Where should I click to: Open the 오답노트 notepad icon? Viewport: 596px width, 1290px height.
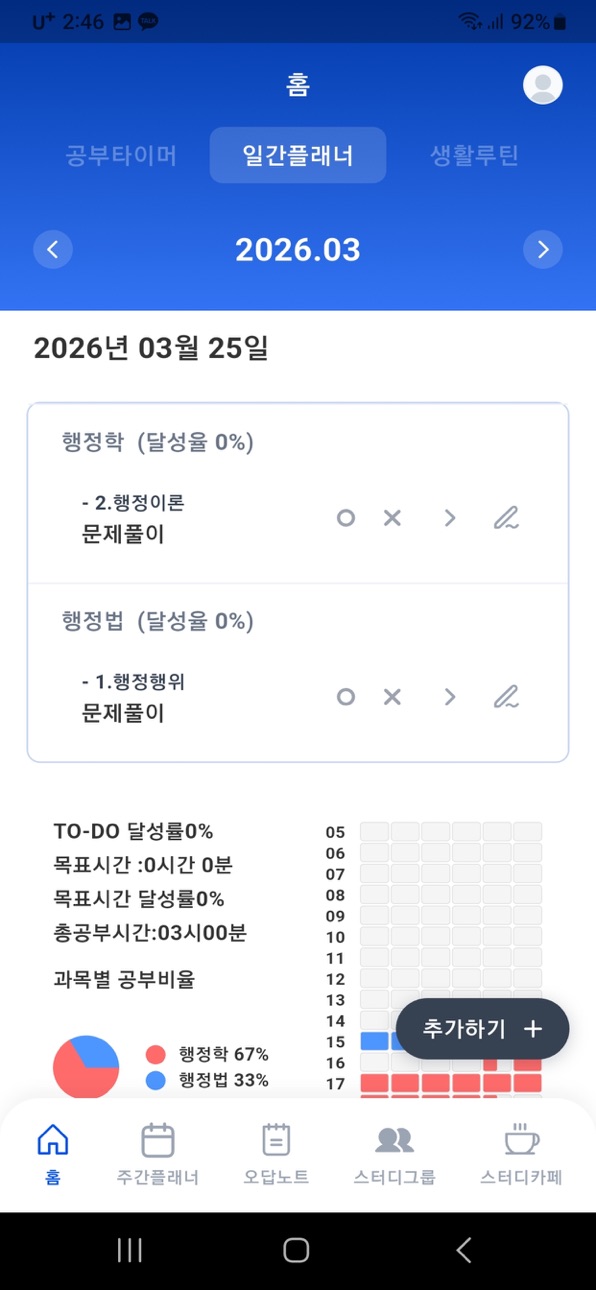[276, 1140]
